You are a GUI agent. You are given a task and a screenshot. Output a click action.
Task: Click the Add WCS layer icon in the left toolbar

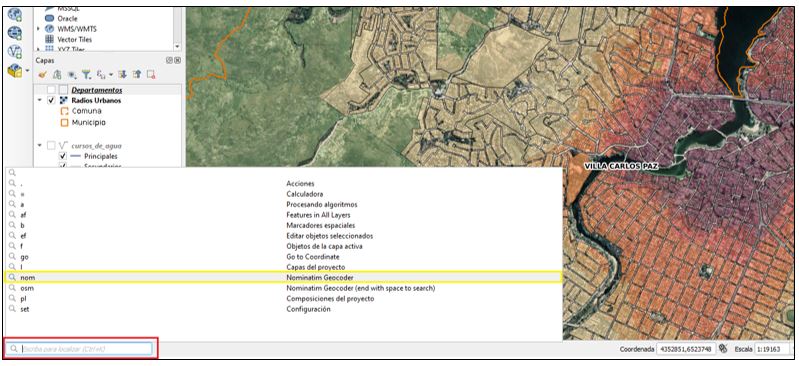(14, 33)
